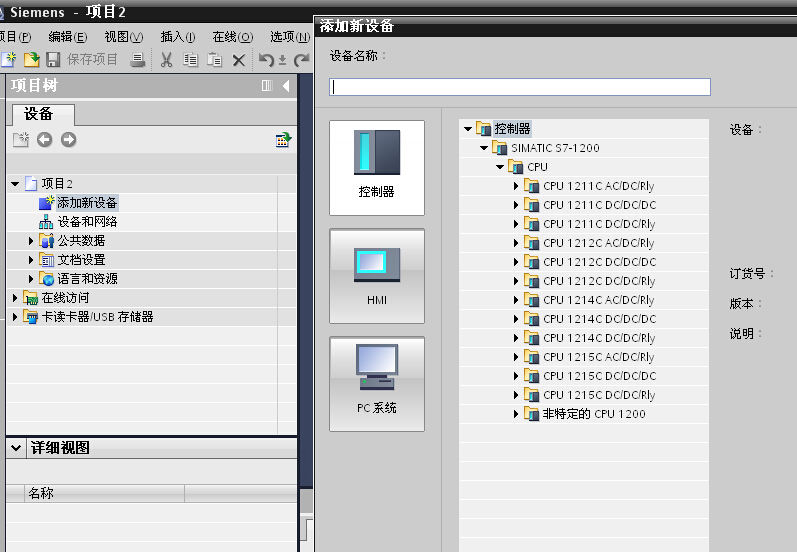Image resolution: width=797 pixels, height=552 pixels.
Task: Click the back arrow in project tree
Action: 44,140
